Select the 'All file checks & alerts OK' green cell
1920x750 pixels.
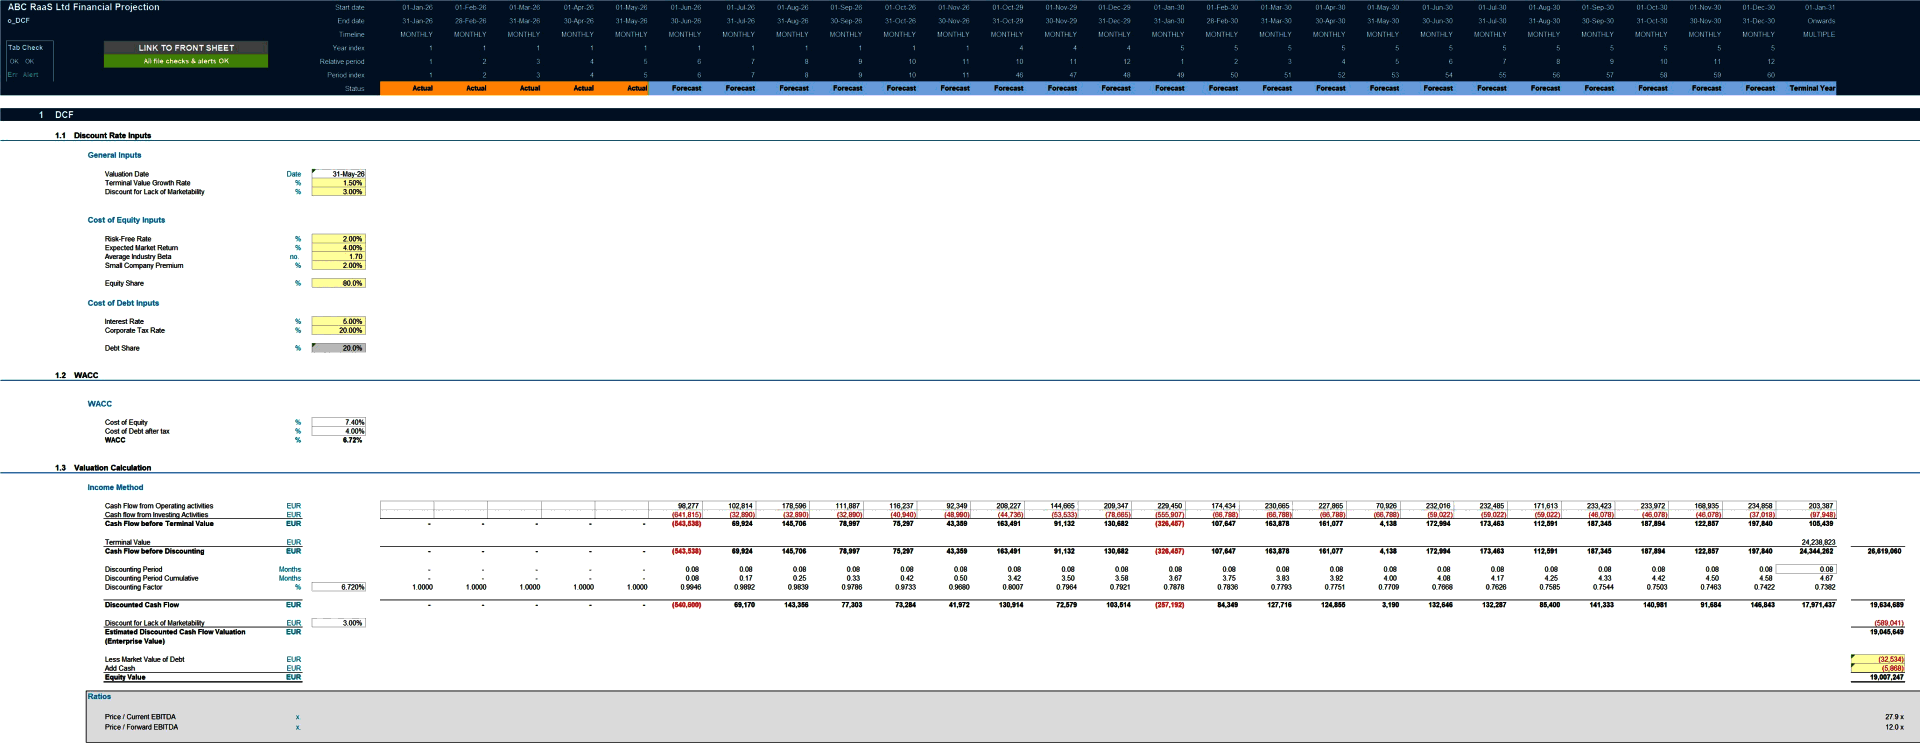[186, 61]
